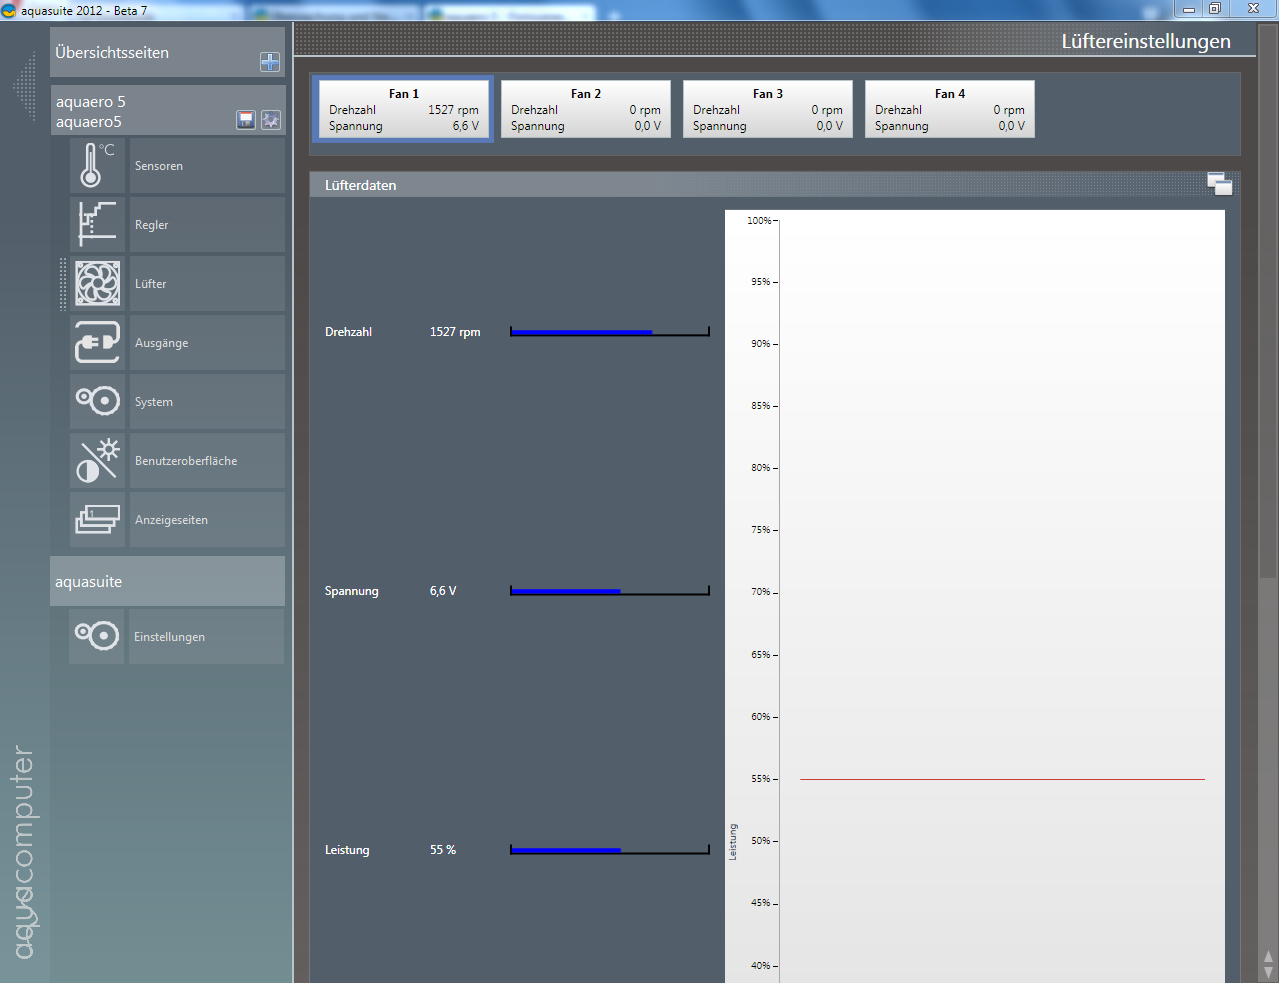
Task: Open the Regler controller curve icon
Action: pos(97,224)
